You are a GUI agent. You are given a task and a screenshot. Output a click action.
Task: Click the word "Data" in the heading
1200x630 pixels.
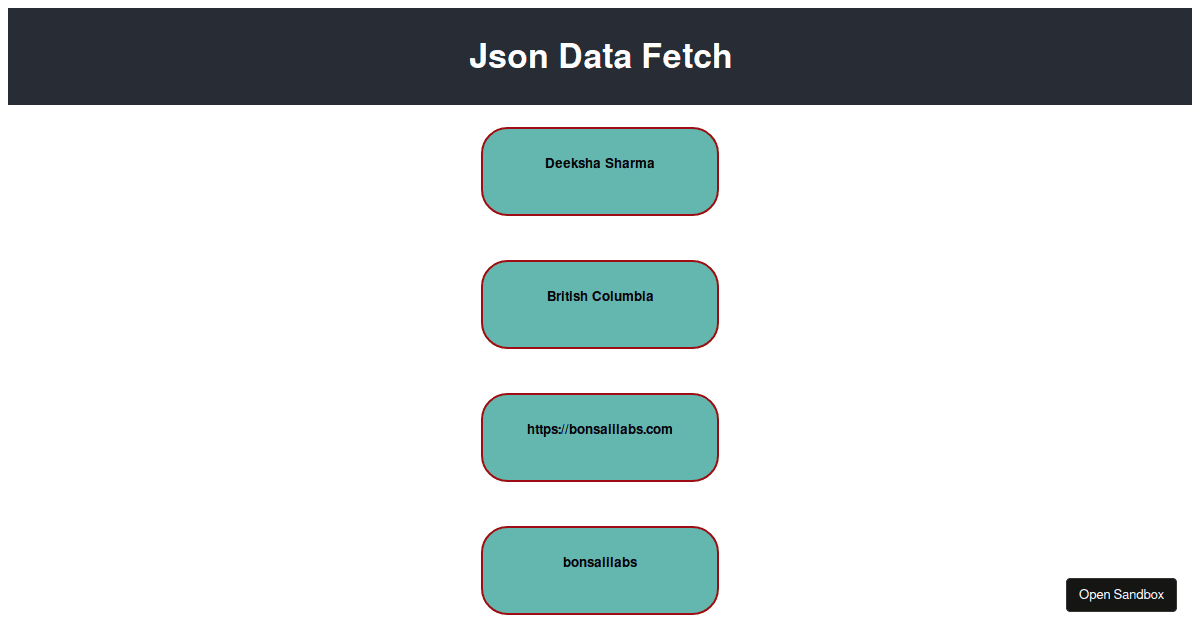pyautogui.click(x=594, y=57)
